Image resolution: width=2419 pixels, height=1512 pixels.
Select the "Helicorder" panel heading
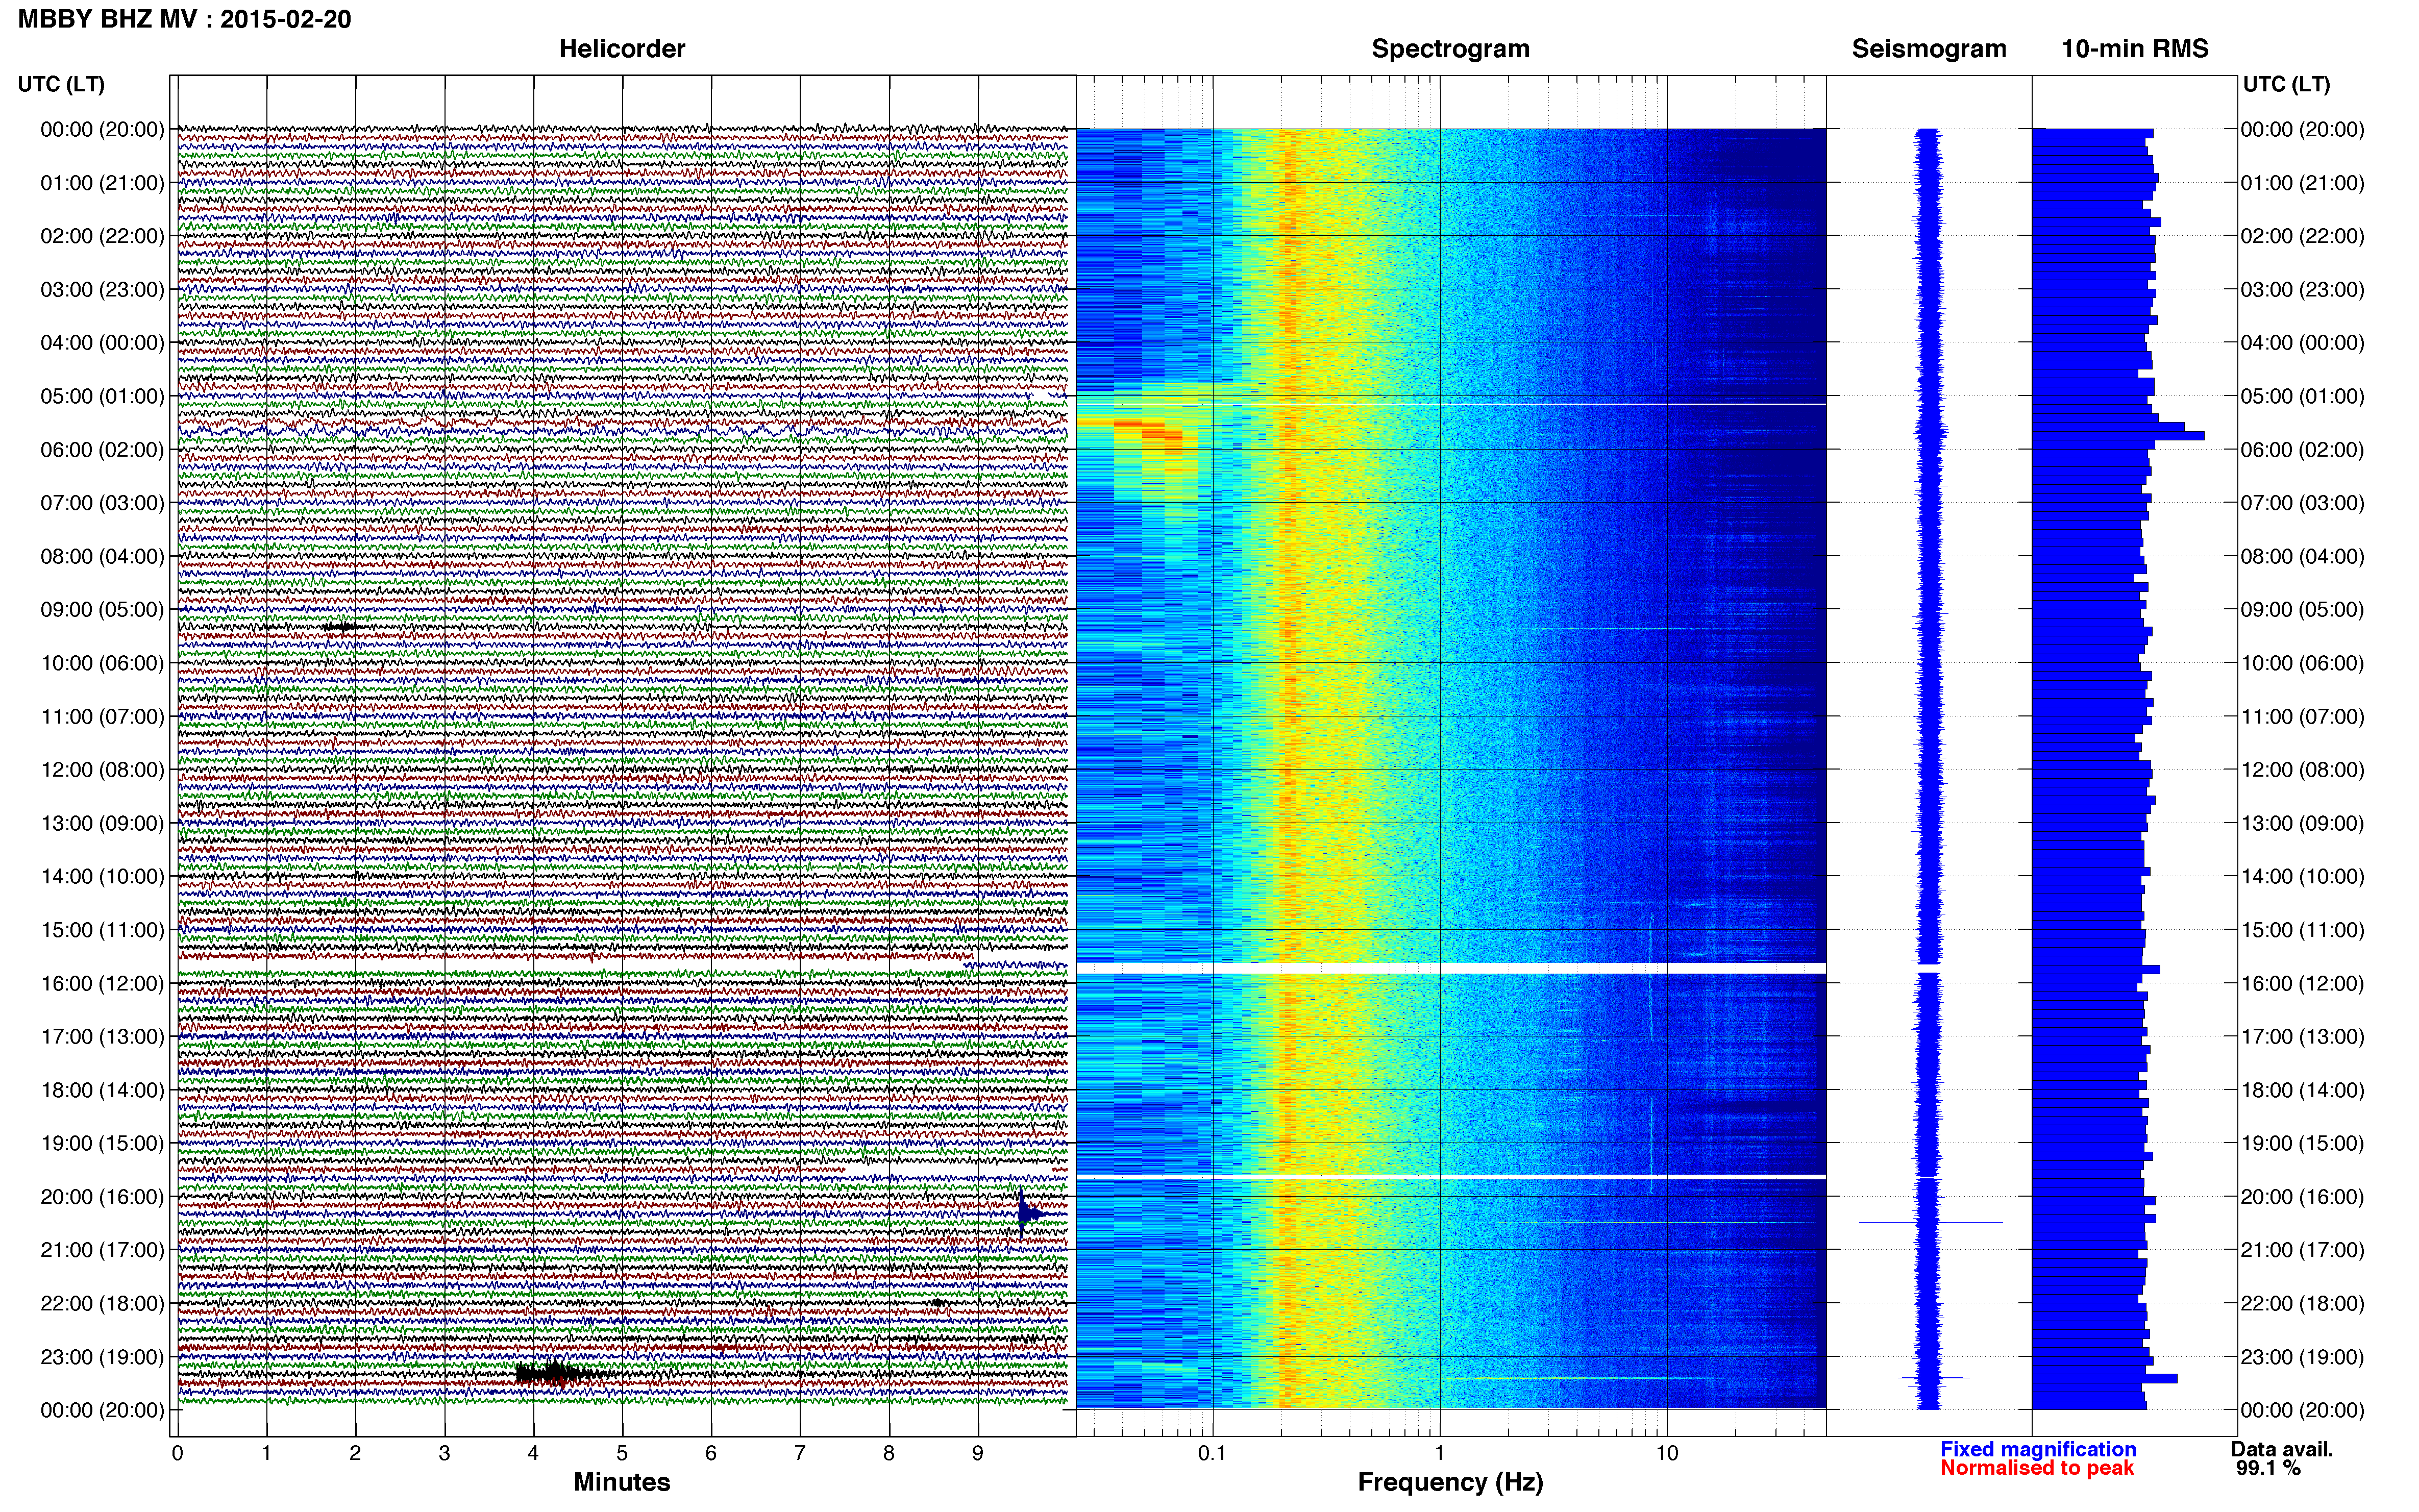pyautogui.click(x=622, y=49)
